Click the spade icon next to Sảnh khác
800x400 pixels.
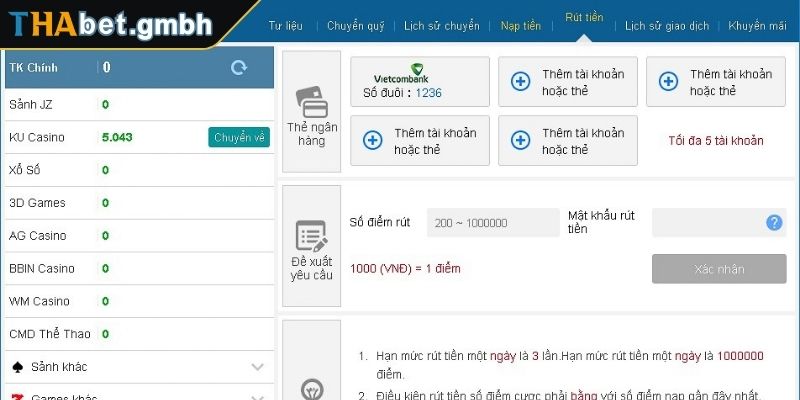(17, 367)
